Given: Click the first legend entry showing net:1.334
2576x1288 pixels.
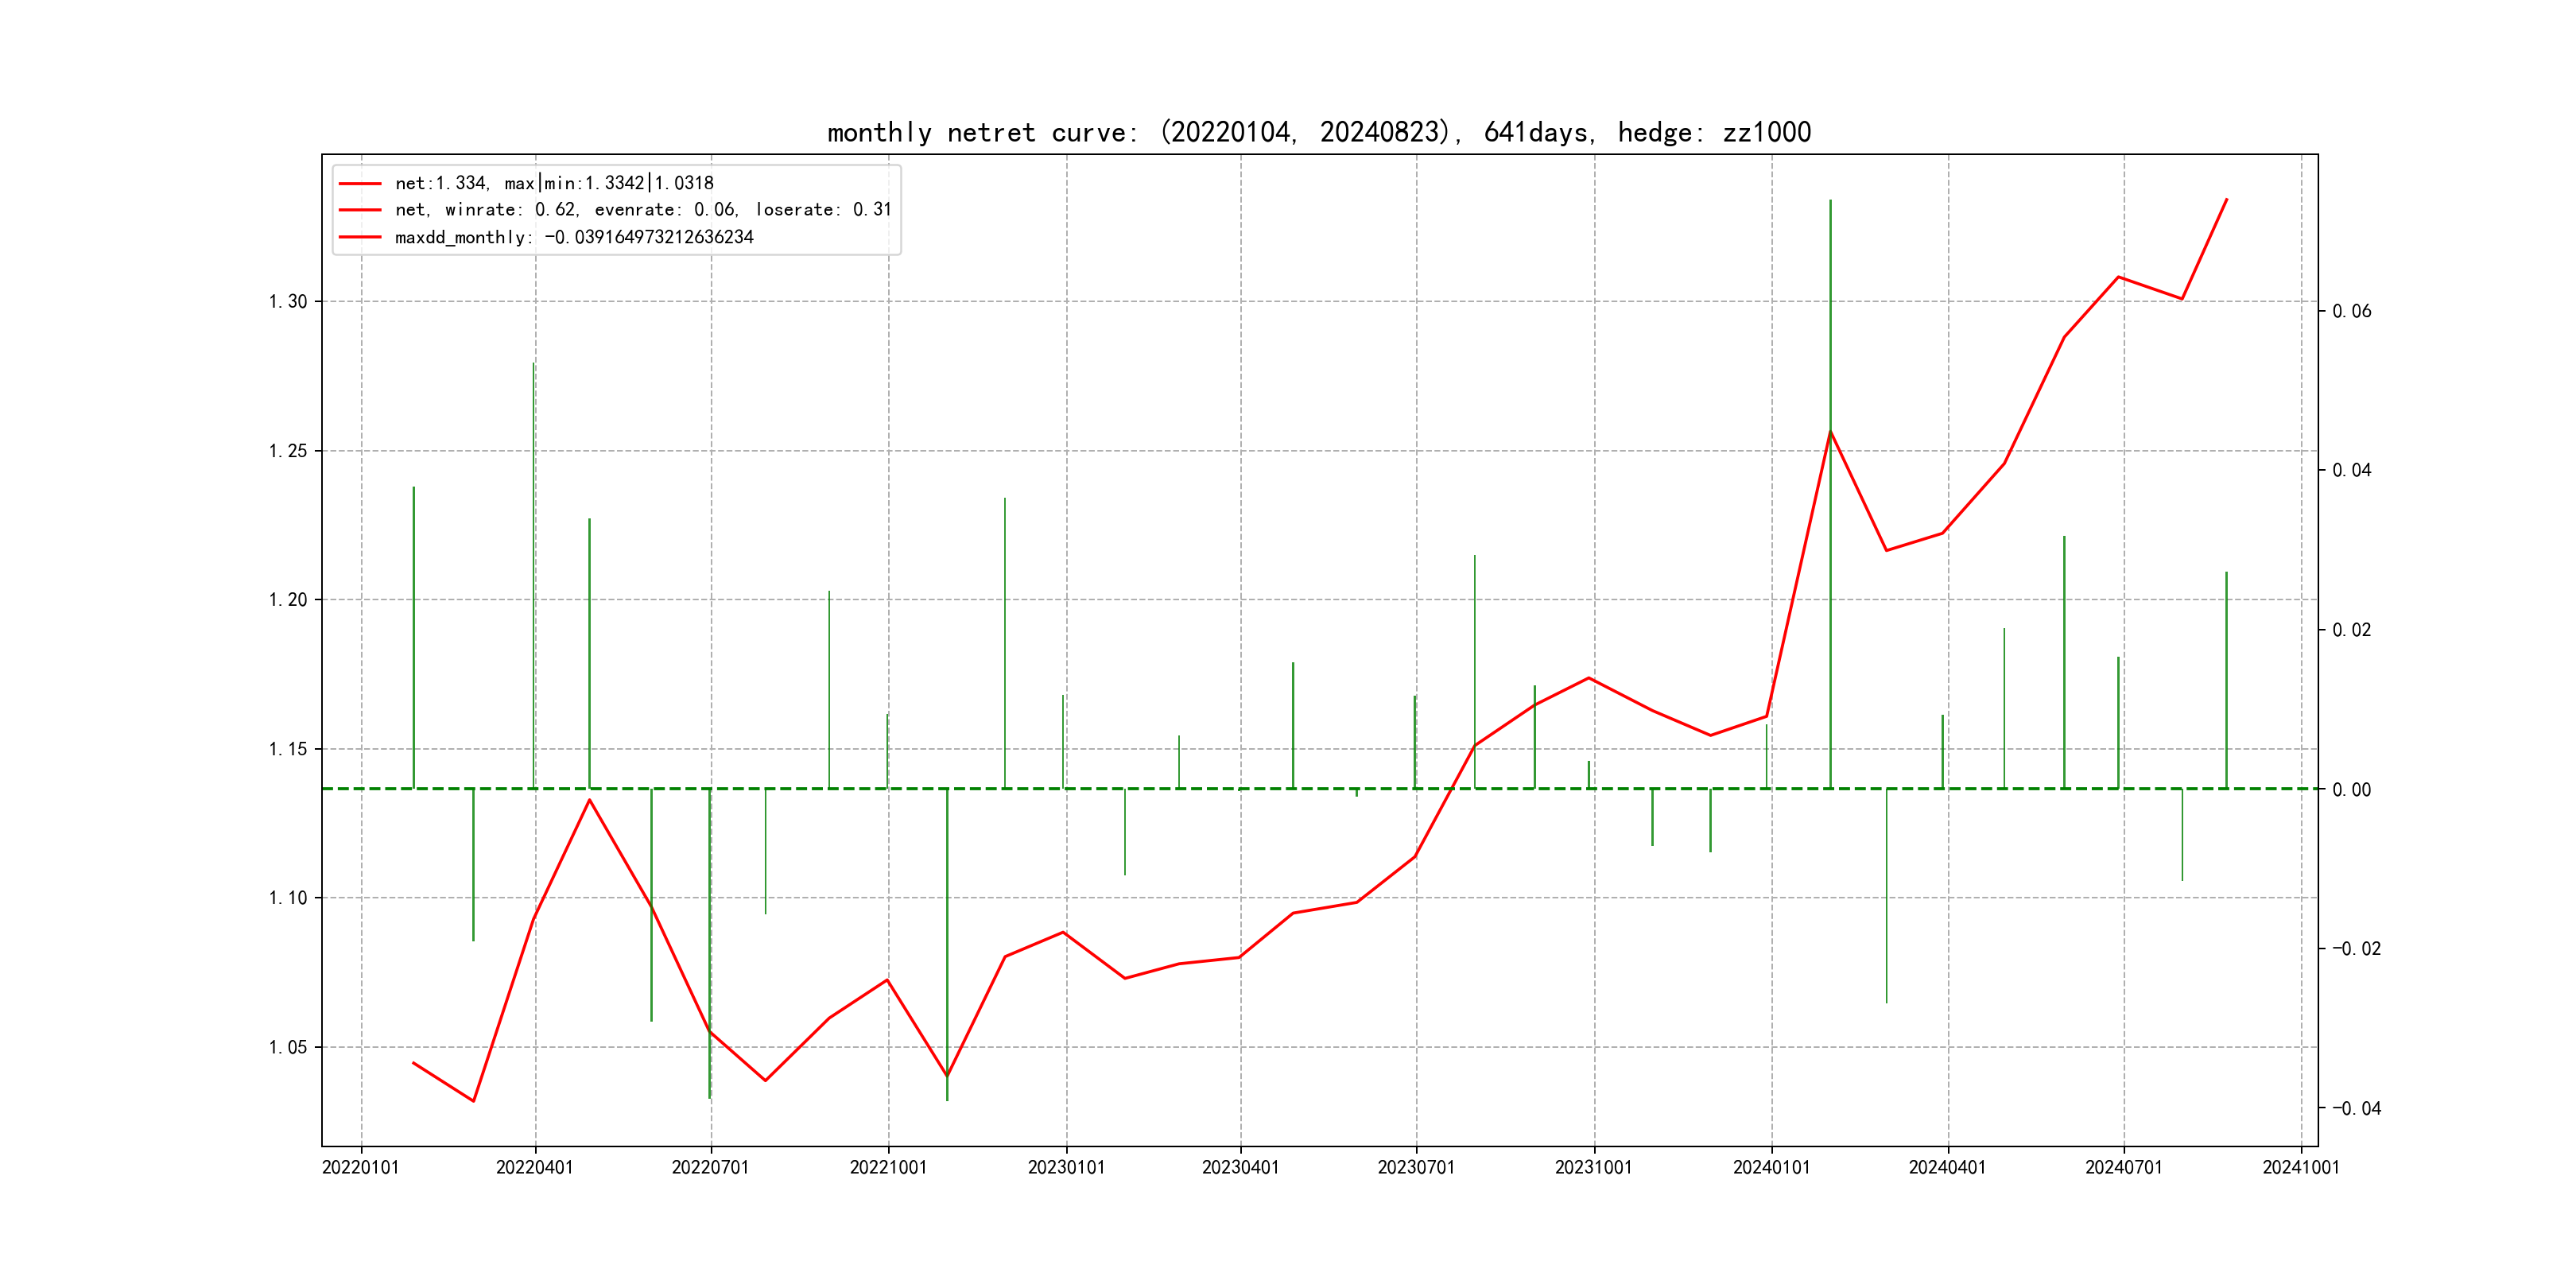Looking at the screenshot, I should [x=554, y=183].
